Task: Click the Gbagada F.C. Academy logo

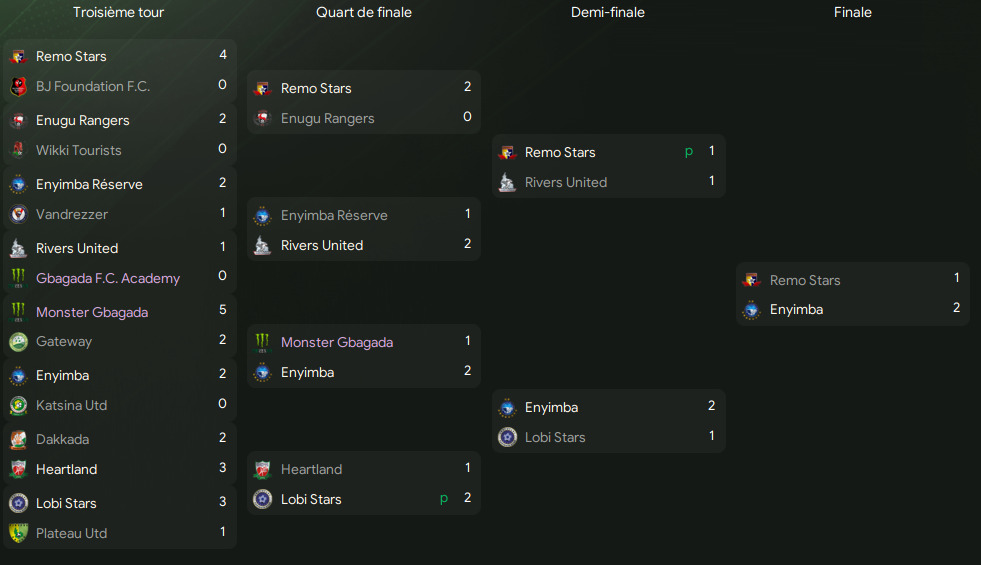Action: [18, 278]
